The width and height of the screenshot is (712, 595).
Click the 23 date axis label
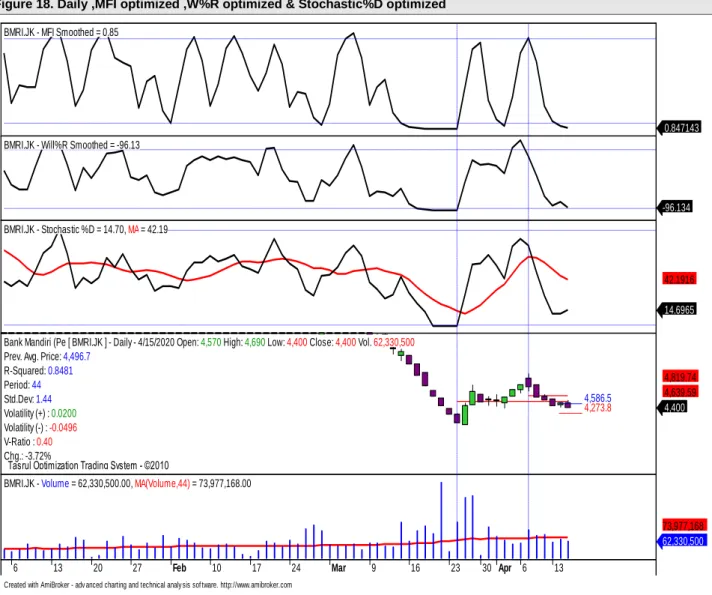pos(455,568)
